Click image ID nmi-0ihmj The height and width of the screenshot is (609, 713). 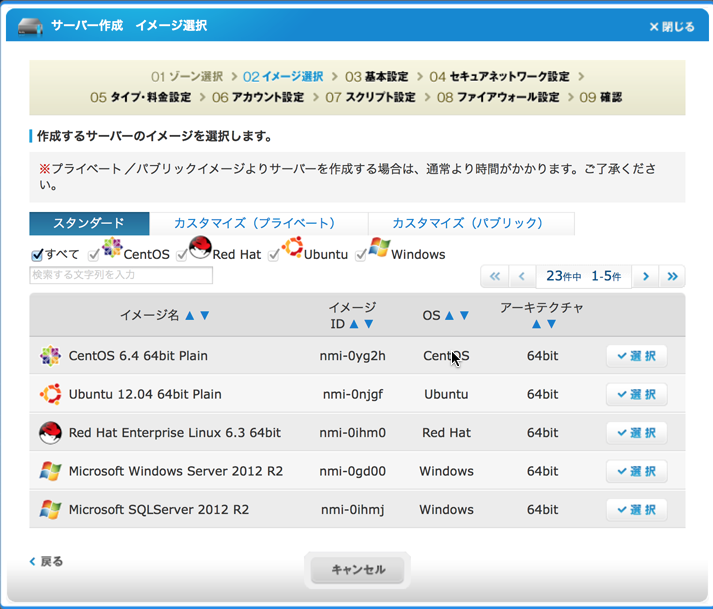352,509
